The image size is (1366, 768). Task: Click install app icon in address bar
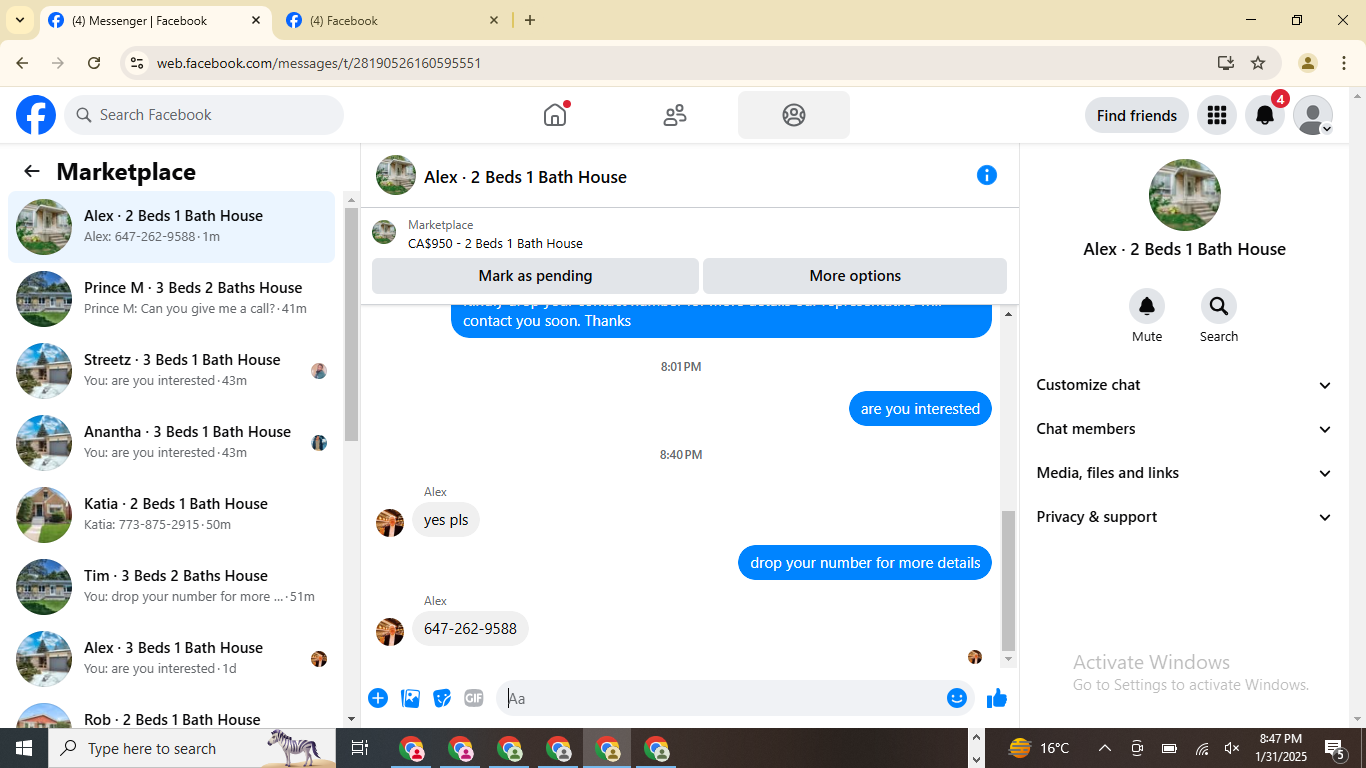pos(1226,63)
